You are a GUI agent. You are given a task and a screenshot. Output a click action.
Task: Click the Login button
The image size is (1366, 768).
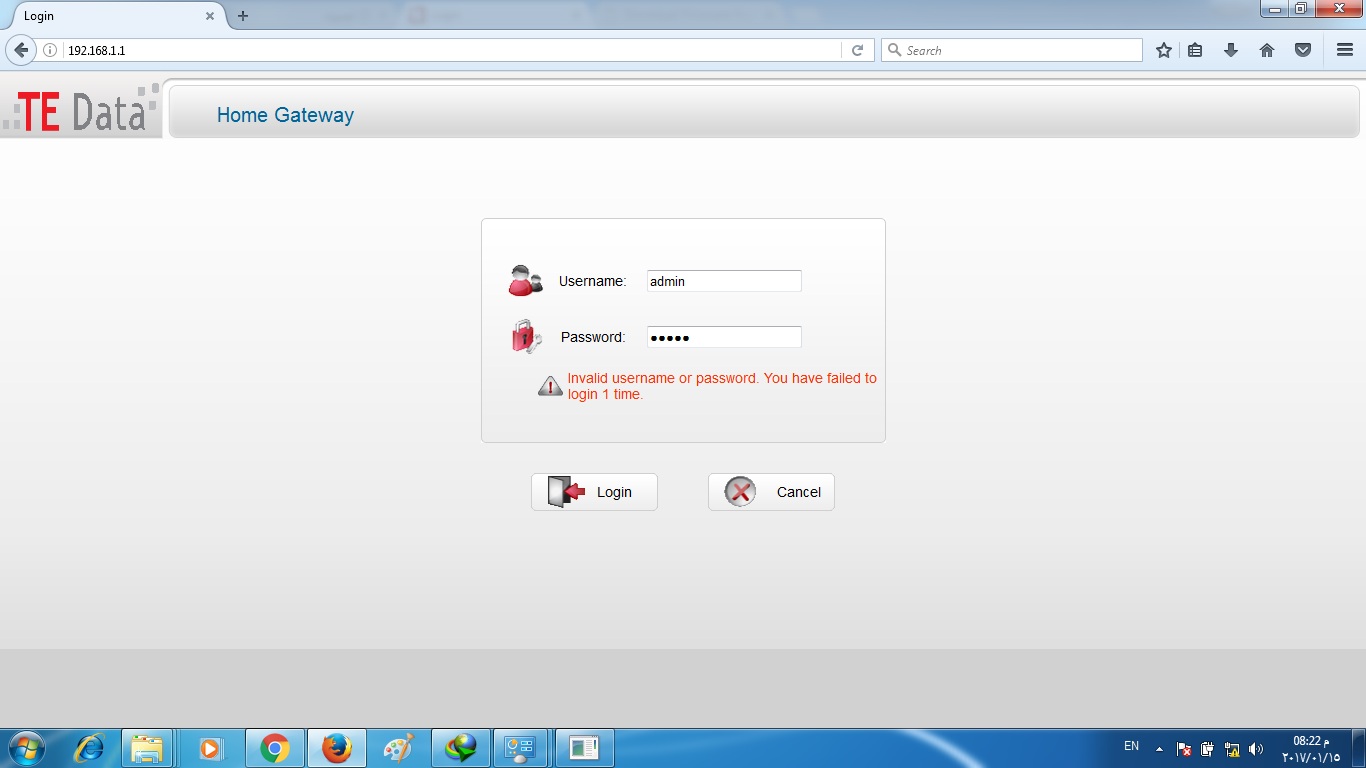click(594, 492)
